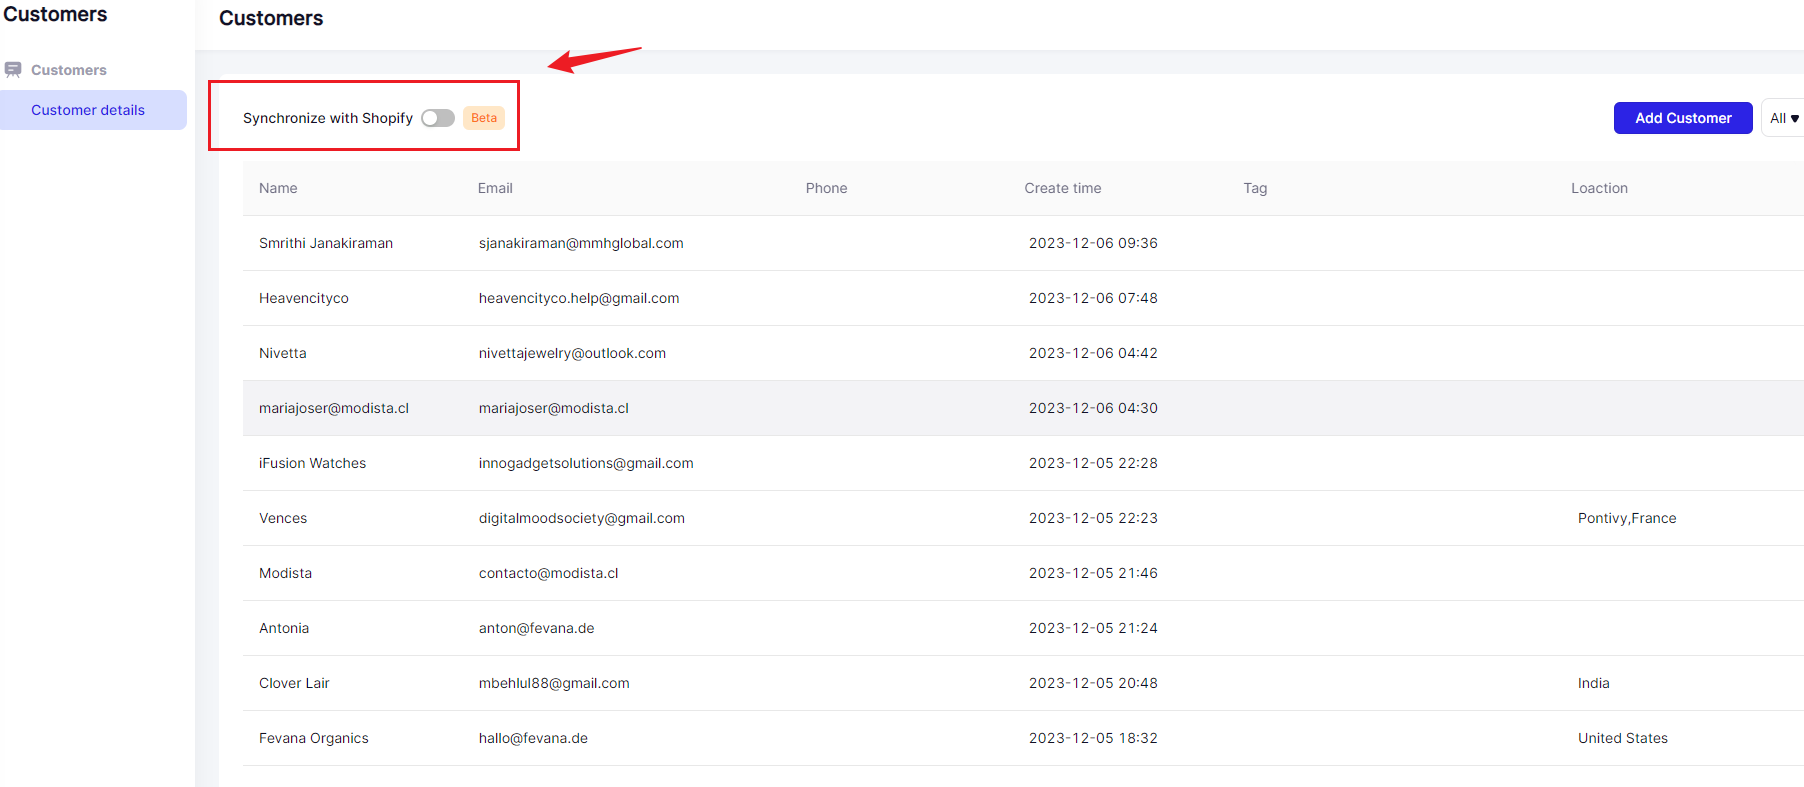This screenshot has height=787, width=1804.
Task: Select email contacto@modista.cl
Action: click(548, 573)
